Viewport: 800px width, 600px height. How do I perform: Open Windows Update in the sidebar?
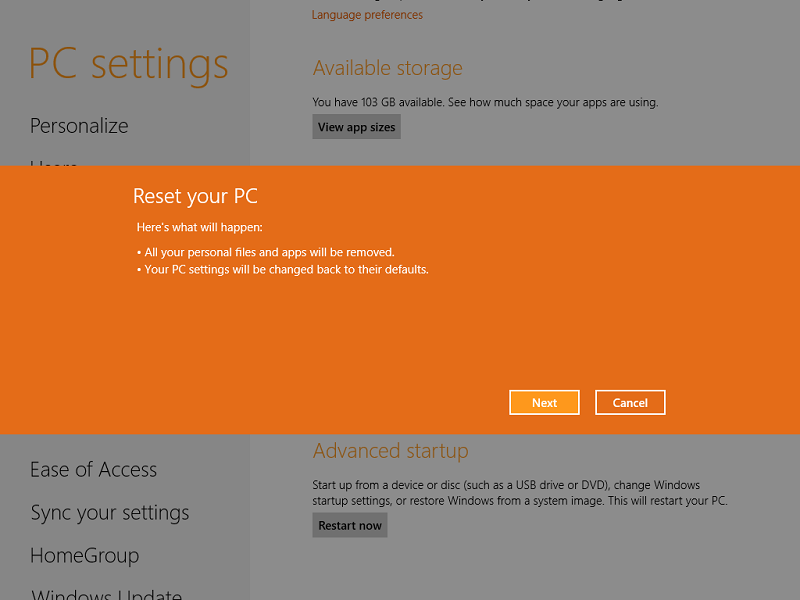(x=106, y=593)
